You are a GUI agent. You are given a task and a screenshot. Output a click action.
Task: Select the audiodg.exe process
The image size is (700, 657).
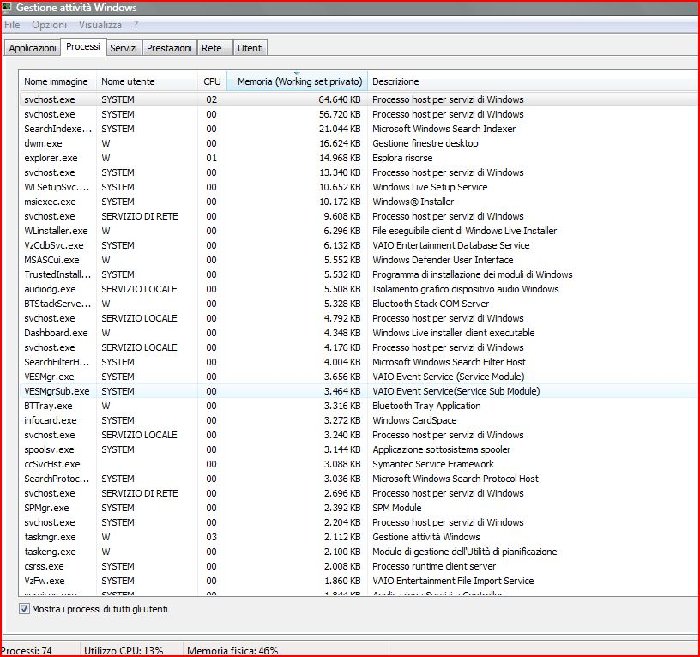point(358,289)
